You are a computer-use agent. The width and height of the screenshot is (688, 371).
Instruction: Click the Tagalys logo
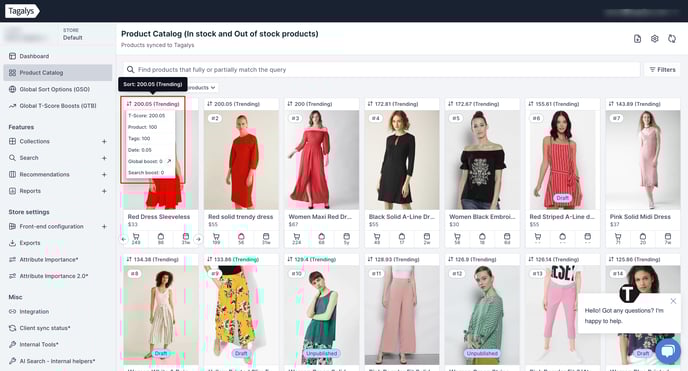(22, 11)
